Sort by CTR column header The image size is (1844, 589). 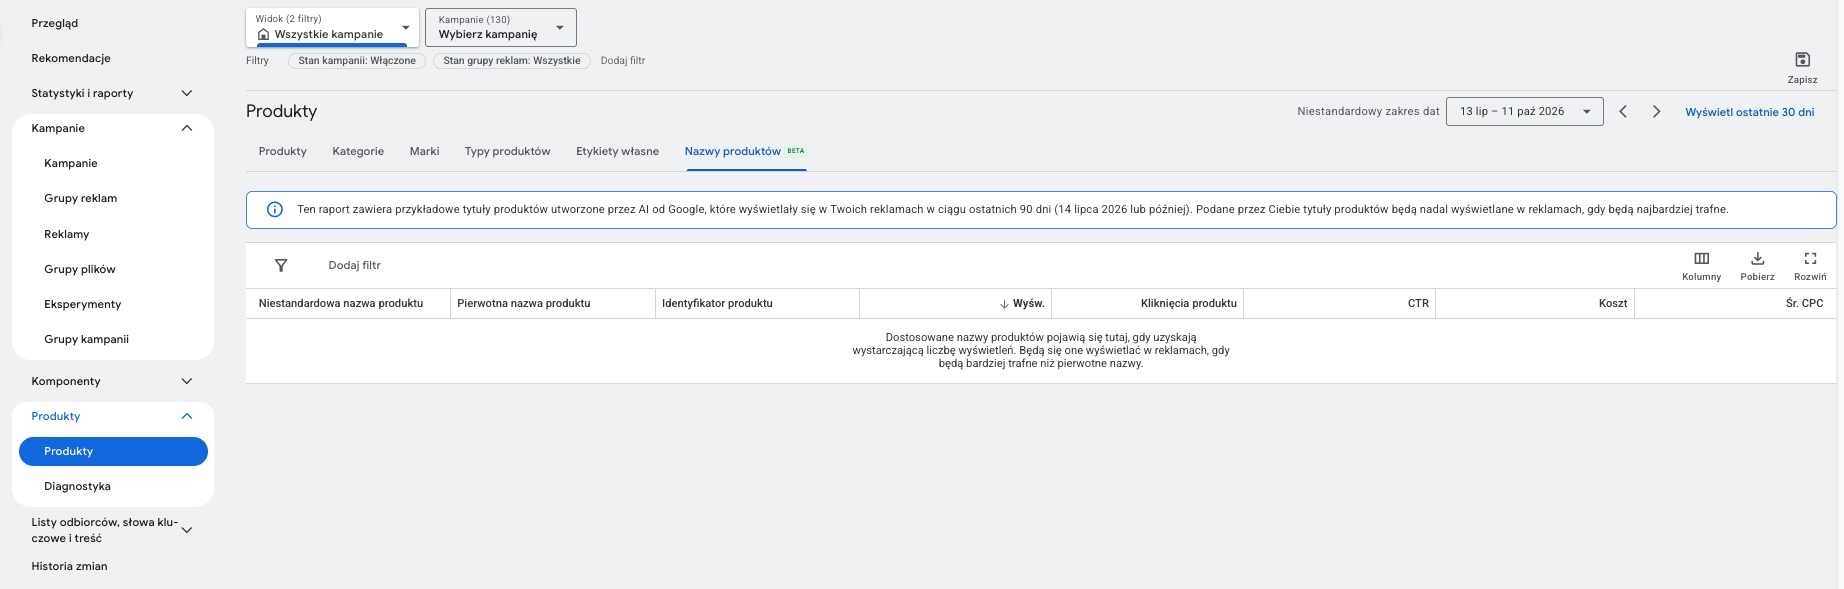click(1418, 303)
